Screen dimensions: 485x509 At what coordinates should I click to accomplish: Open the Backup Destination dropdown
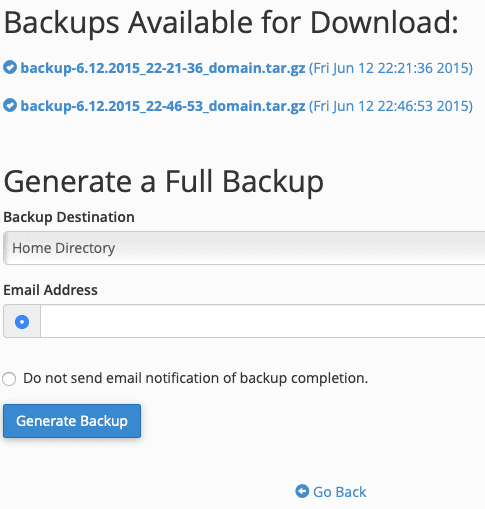(244, 248)
